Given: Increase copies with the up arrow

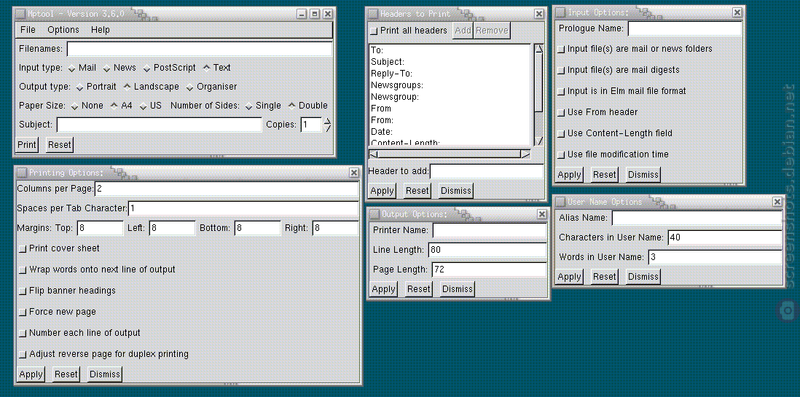Looking at the screenshot, I should coord(328,121).
